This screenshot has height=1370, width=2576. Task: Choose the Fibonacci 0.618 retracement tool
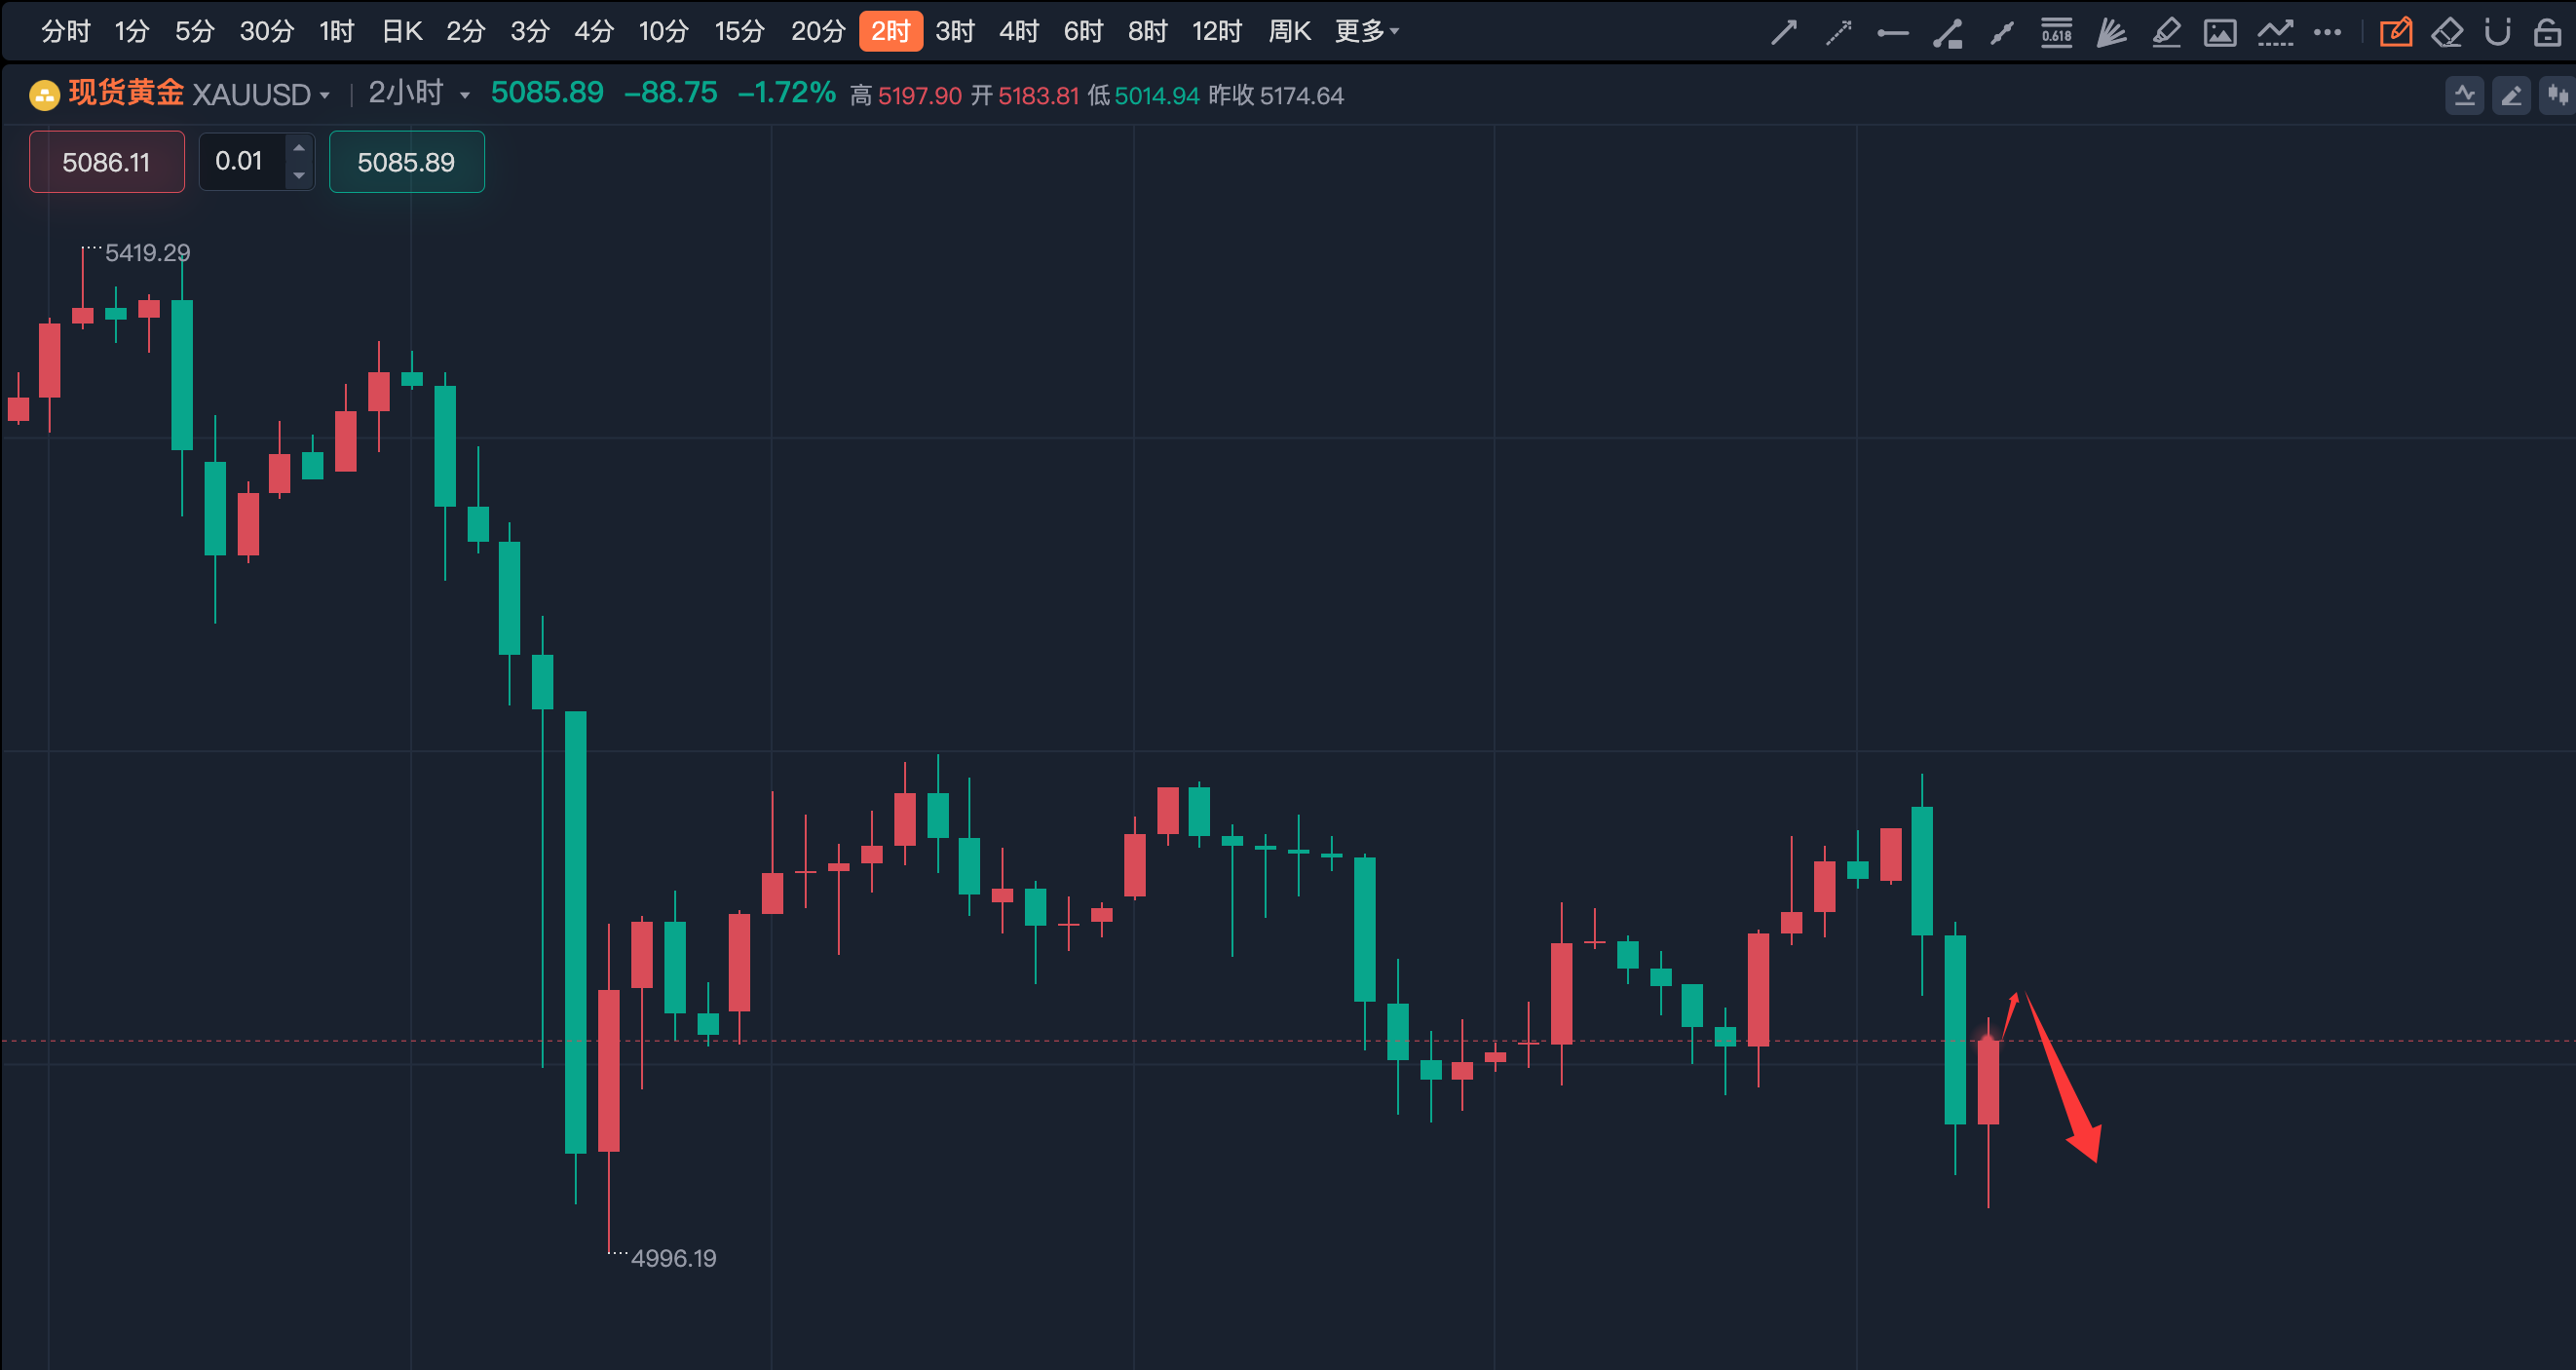[x=2056, y=33]
